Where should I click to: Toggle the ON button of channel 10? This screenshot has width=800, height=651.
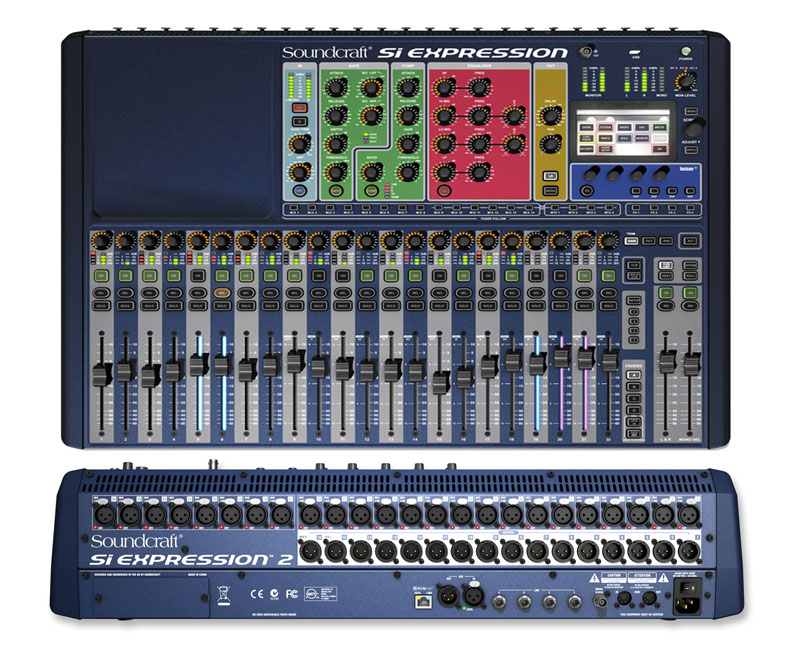(318, 276)
